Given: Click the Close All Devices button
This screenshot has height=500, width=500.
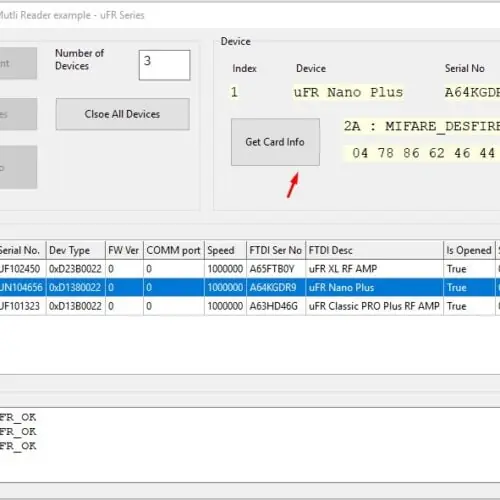Looking at the screenshot, I should point(123,114).
